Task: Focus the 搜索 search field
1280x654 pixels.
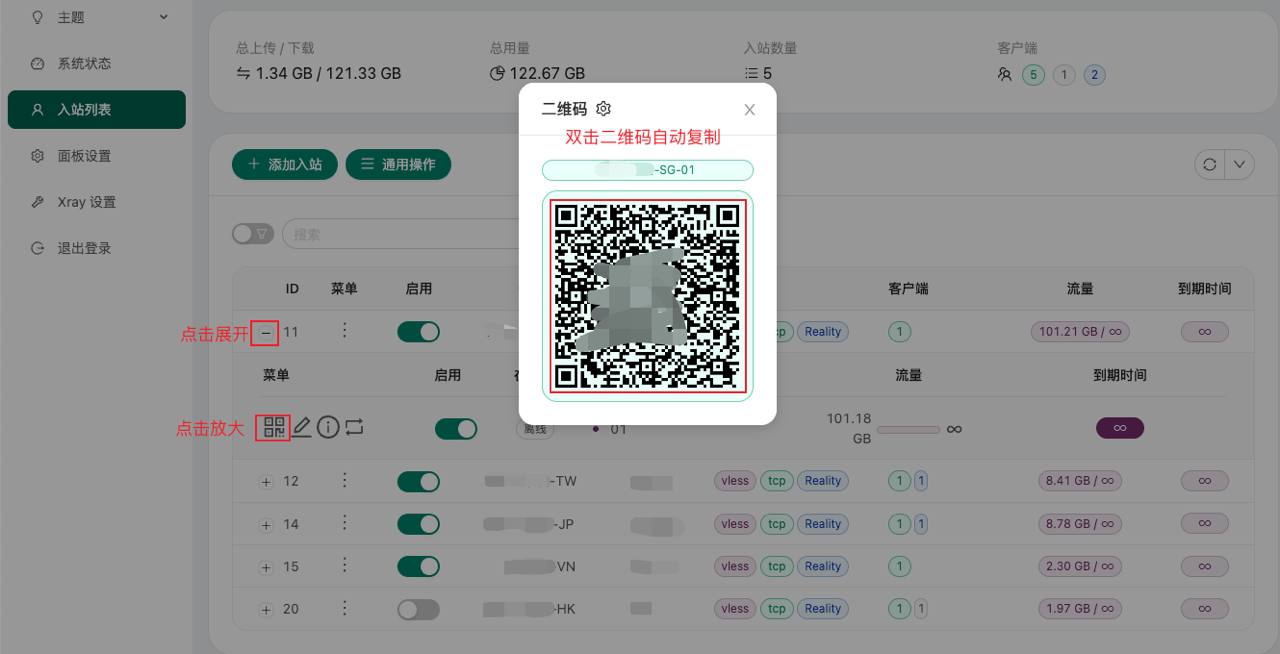Action: pos(400,234)
